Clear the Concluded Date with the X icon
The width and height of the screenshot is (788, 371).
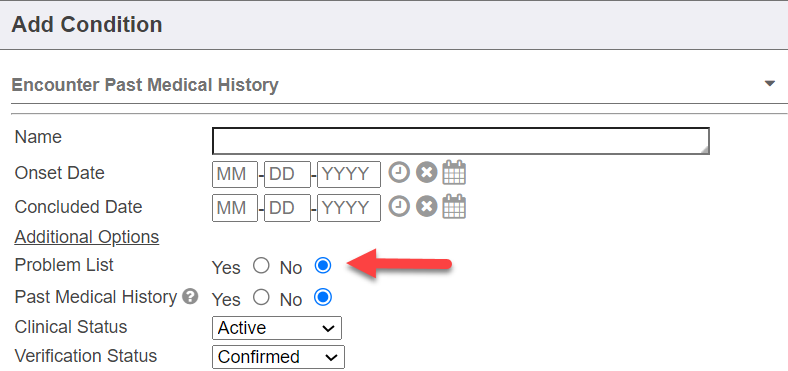(x=426, y=207)
